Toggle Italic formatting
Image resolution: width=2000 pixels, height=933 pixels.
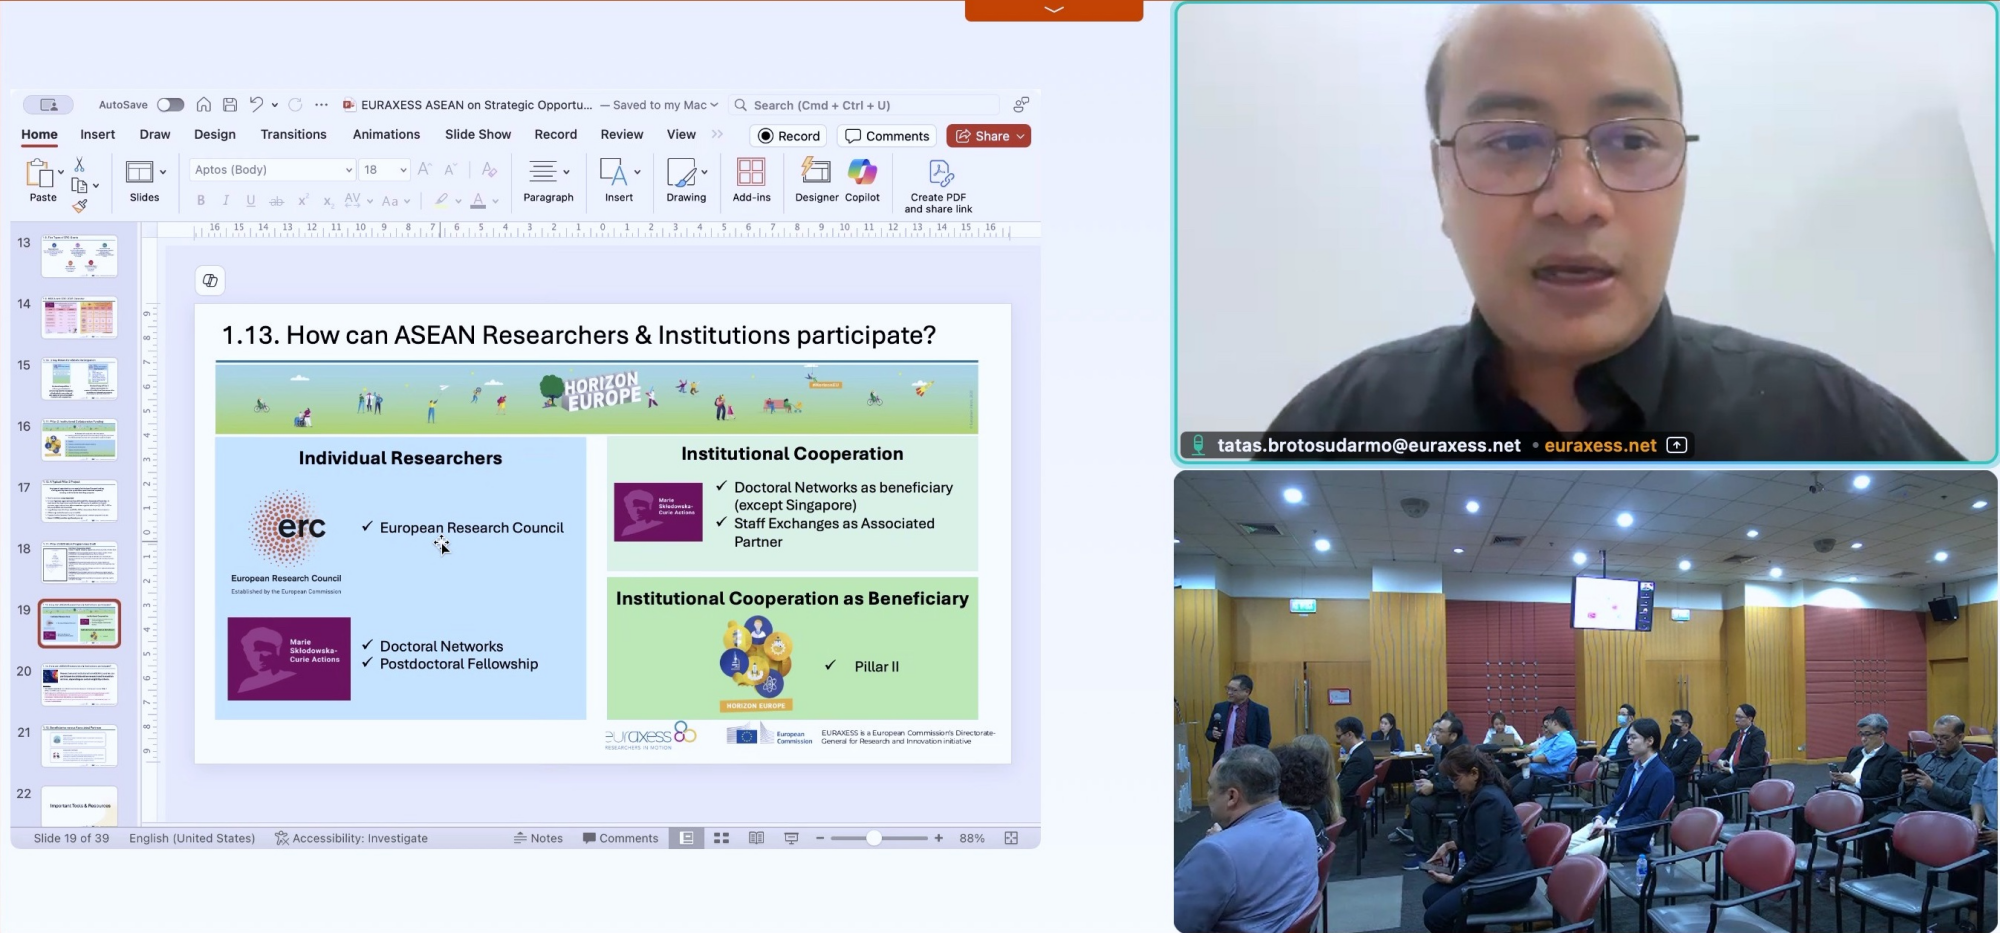[x=226, y=201]
